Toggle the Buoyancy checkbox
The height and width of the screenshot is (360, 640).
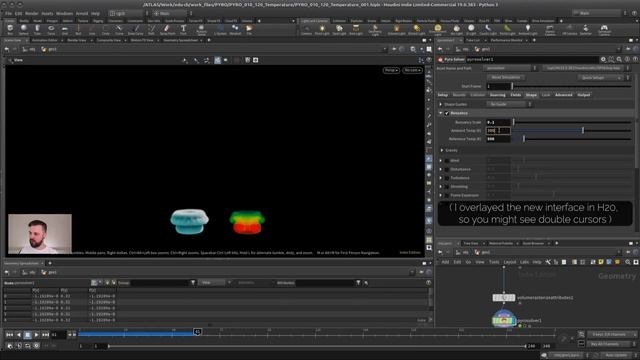click(447, 113)
